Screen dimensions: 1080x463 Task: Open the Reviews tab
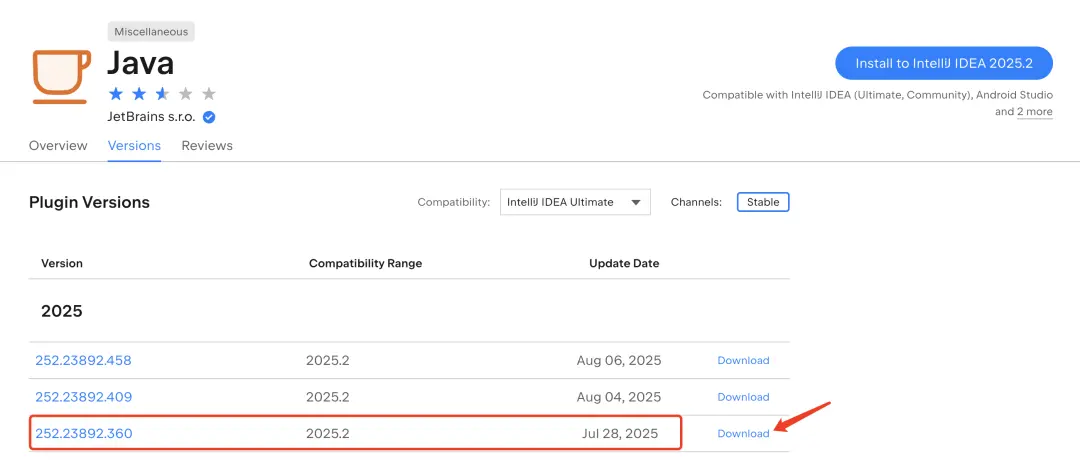[x=207, y=146]
